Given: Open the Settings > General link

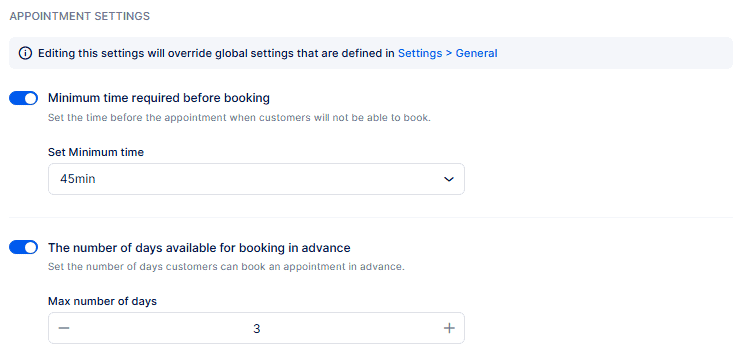Looking at the screenshot, I should click(447, 53).
